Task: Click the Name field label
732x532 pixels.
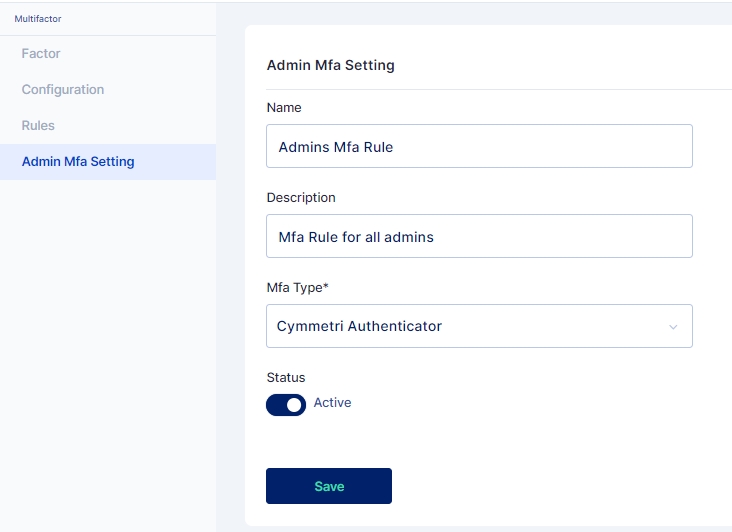Action: pos(284,108)
